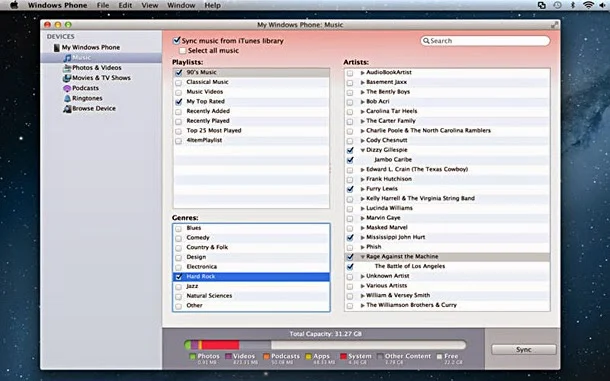Open the Bluetooth icon in menu bar
The image size is (610, 381).
[573, 5]
